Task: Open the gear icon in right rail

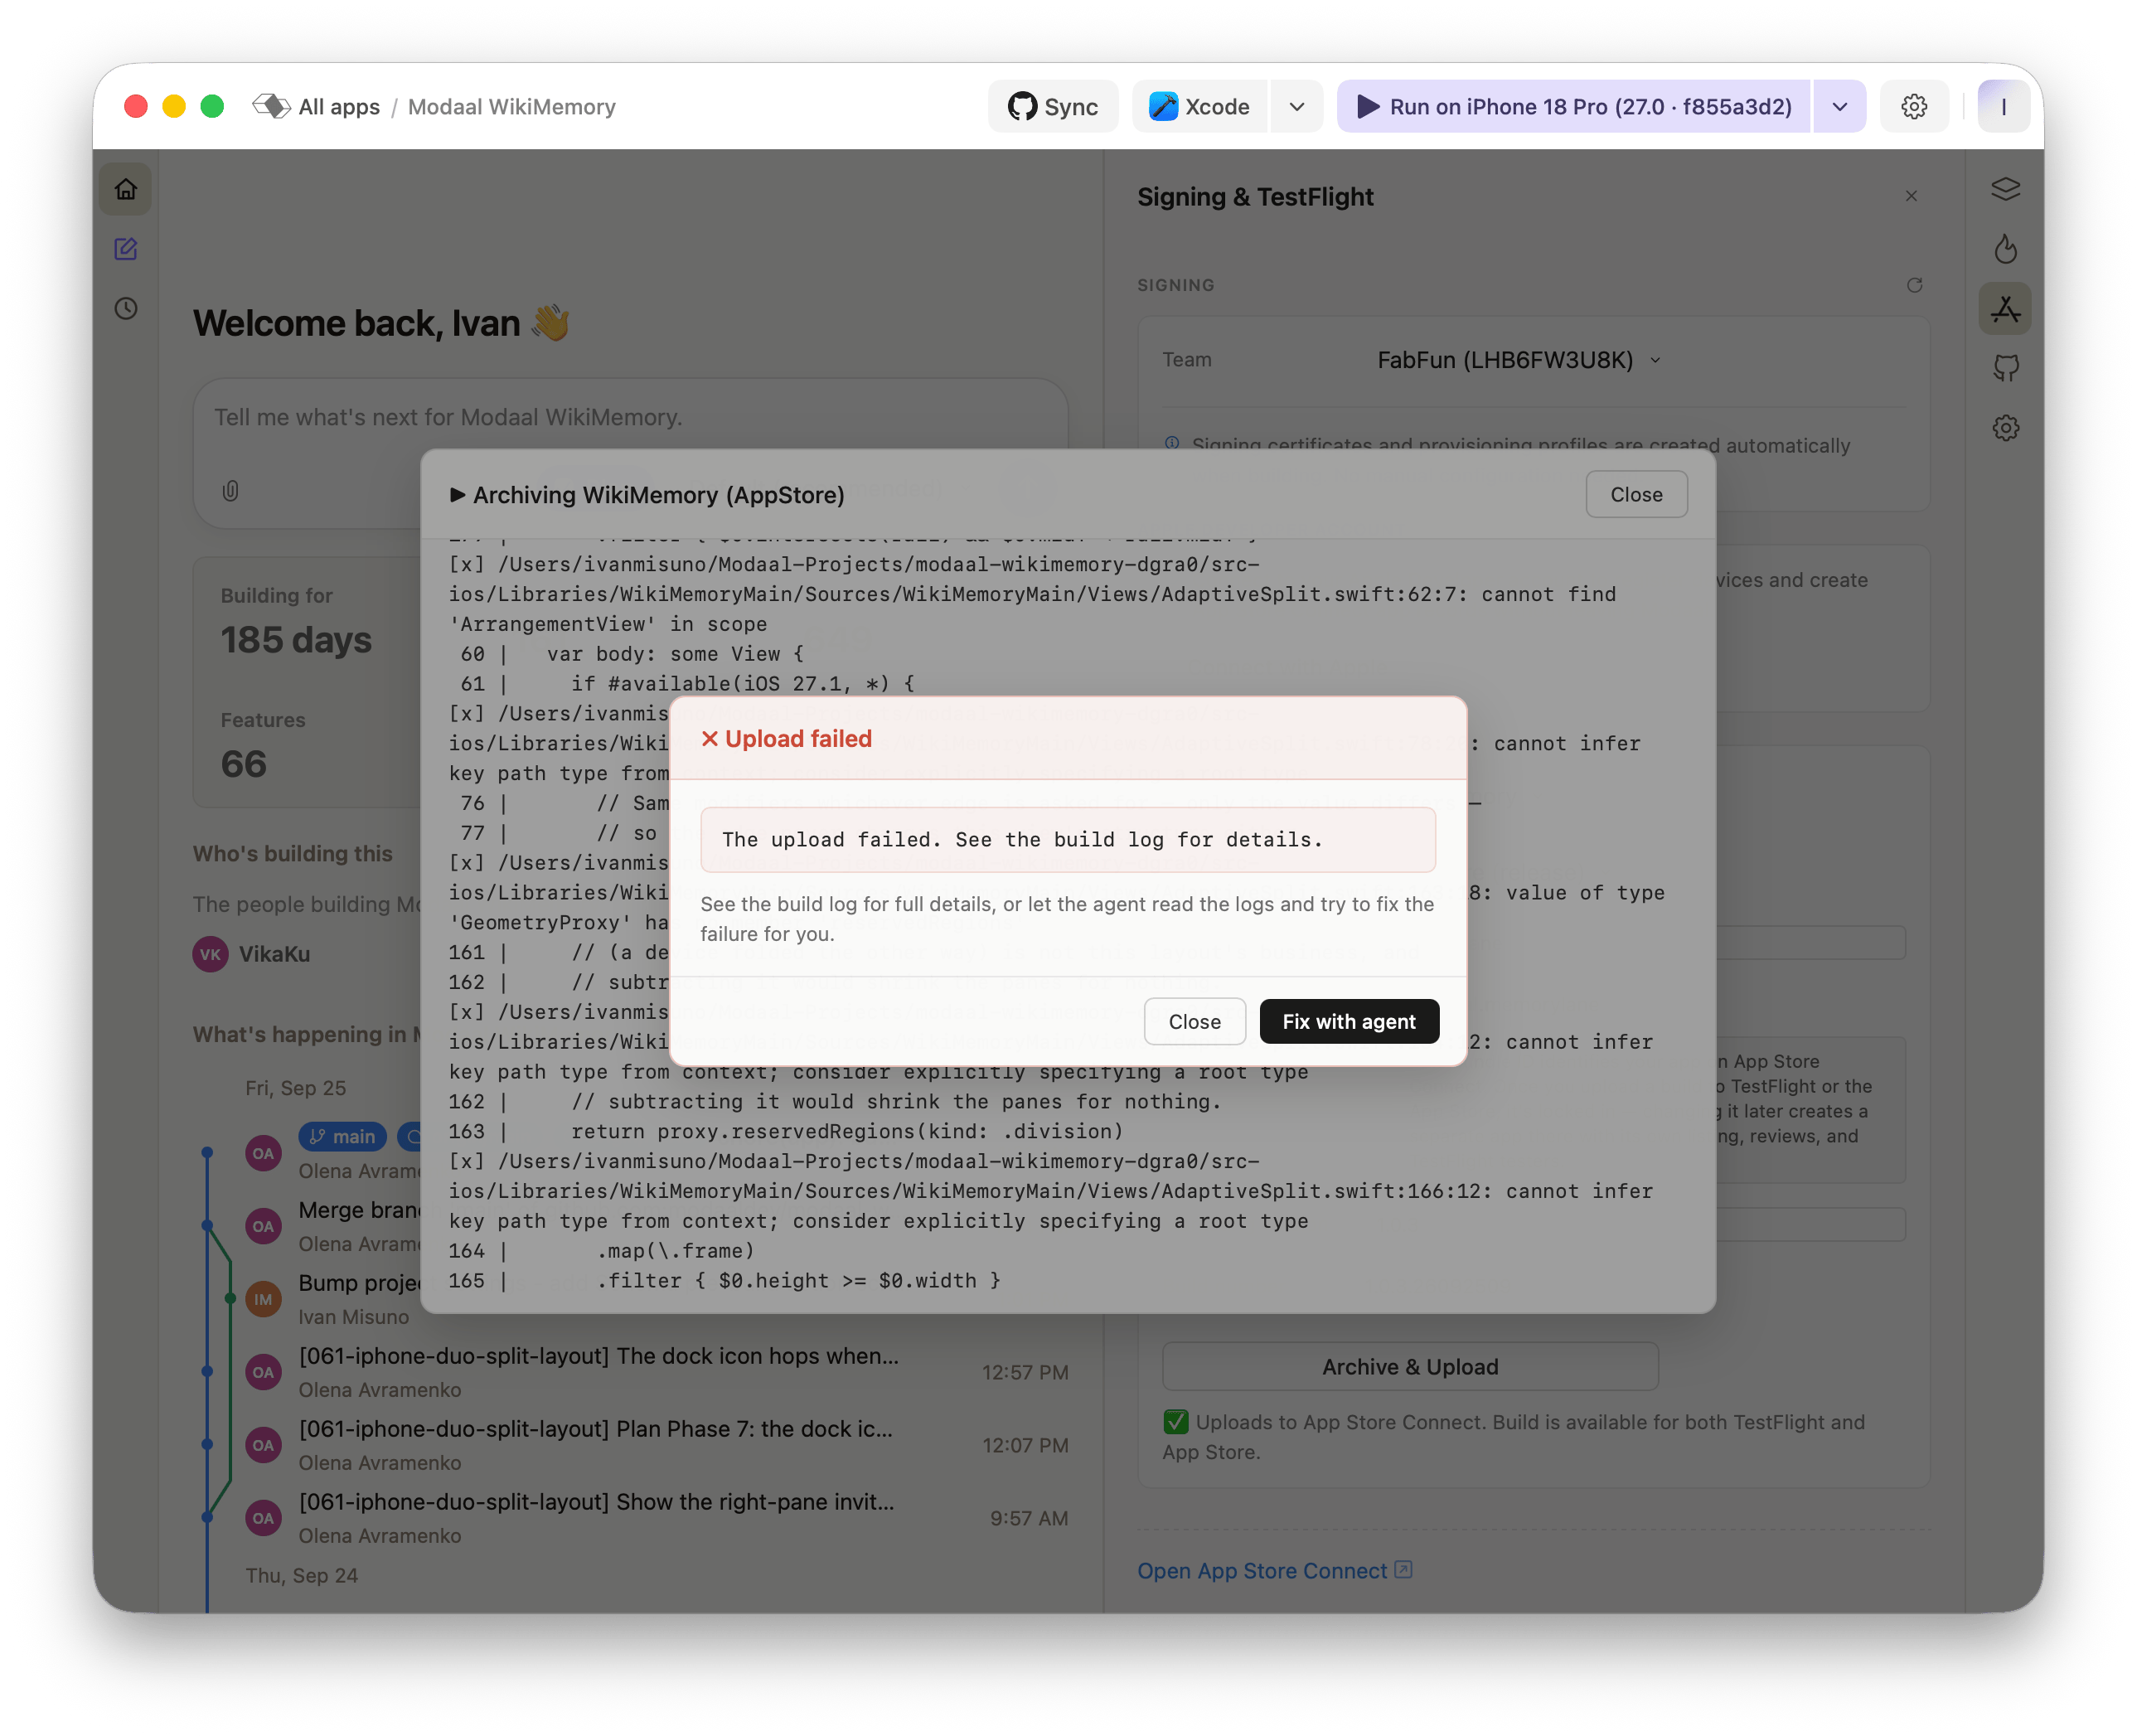Action: pyautogui.click(x=2005, y=429)
